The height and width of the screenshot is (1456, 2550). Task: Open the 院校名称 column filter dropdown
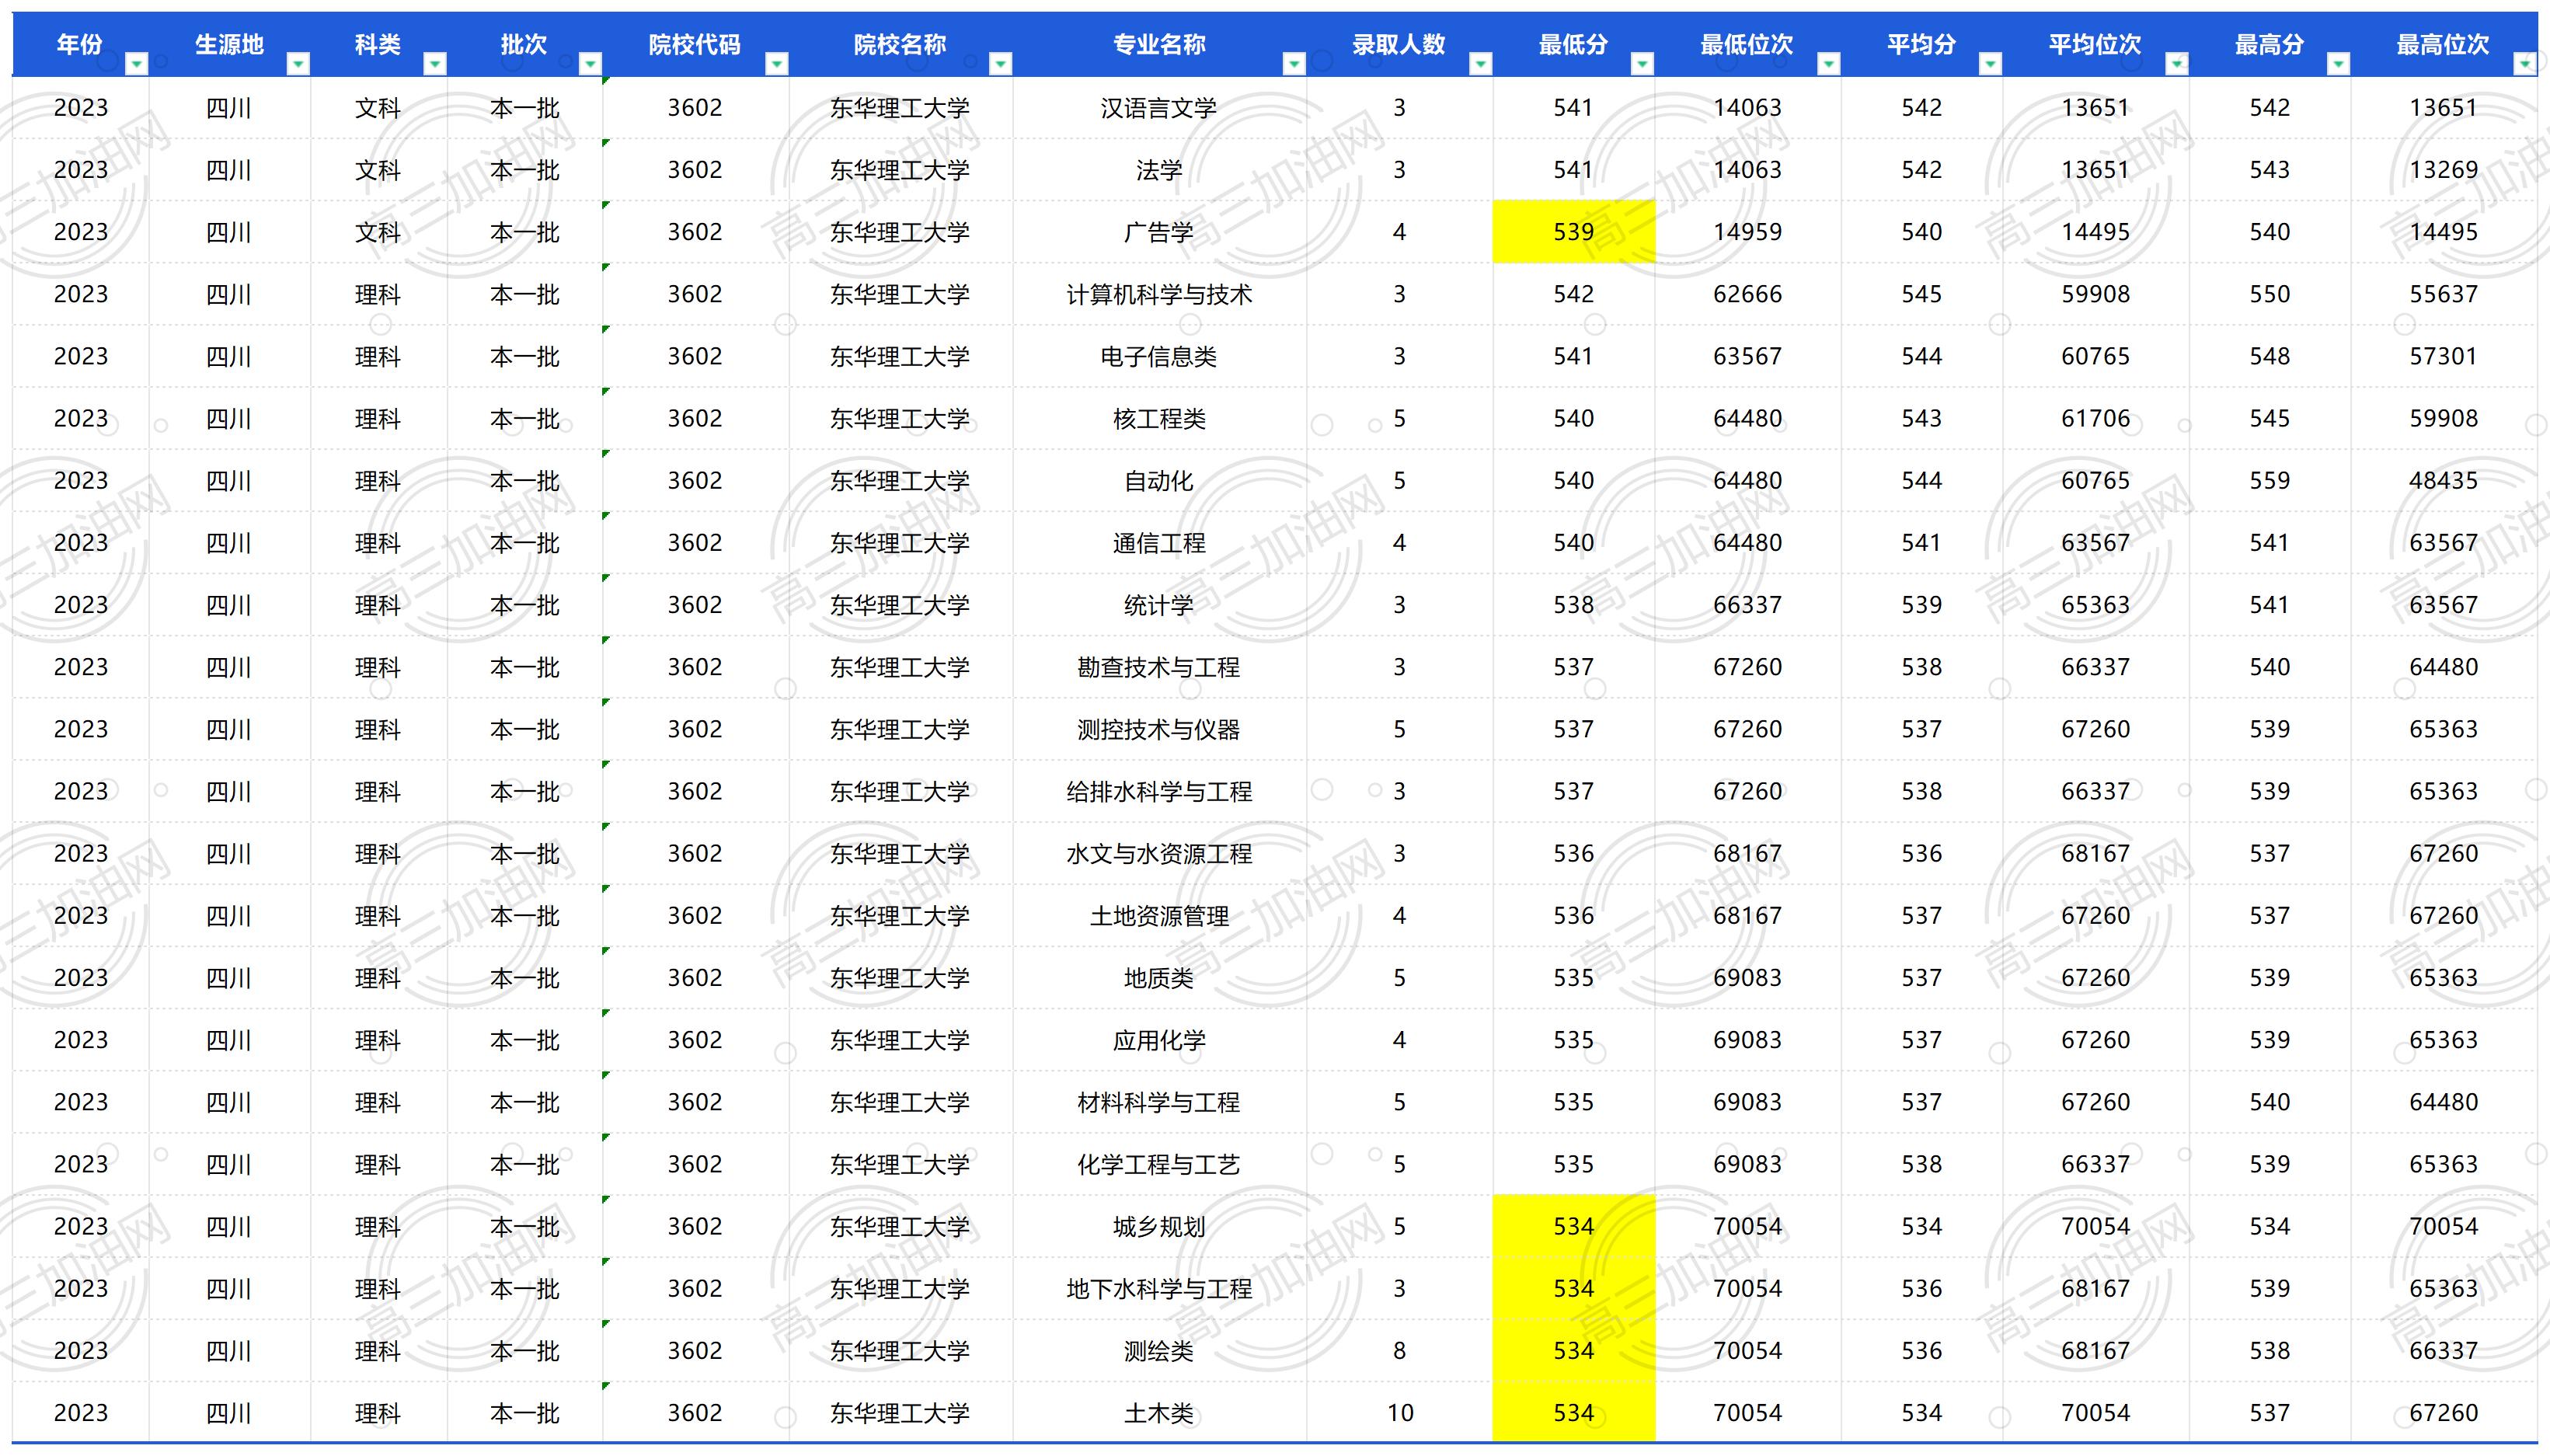[1001, 64]
